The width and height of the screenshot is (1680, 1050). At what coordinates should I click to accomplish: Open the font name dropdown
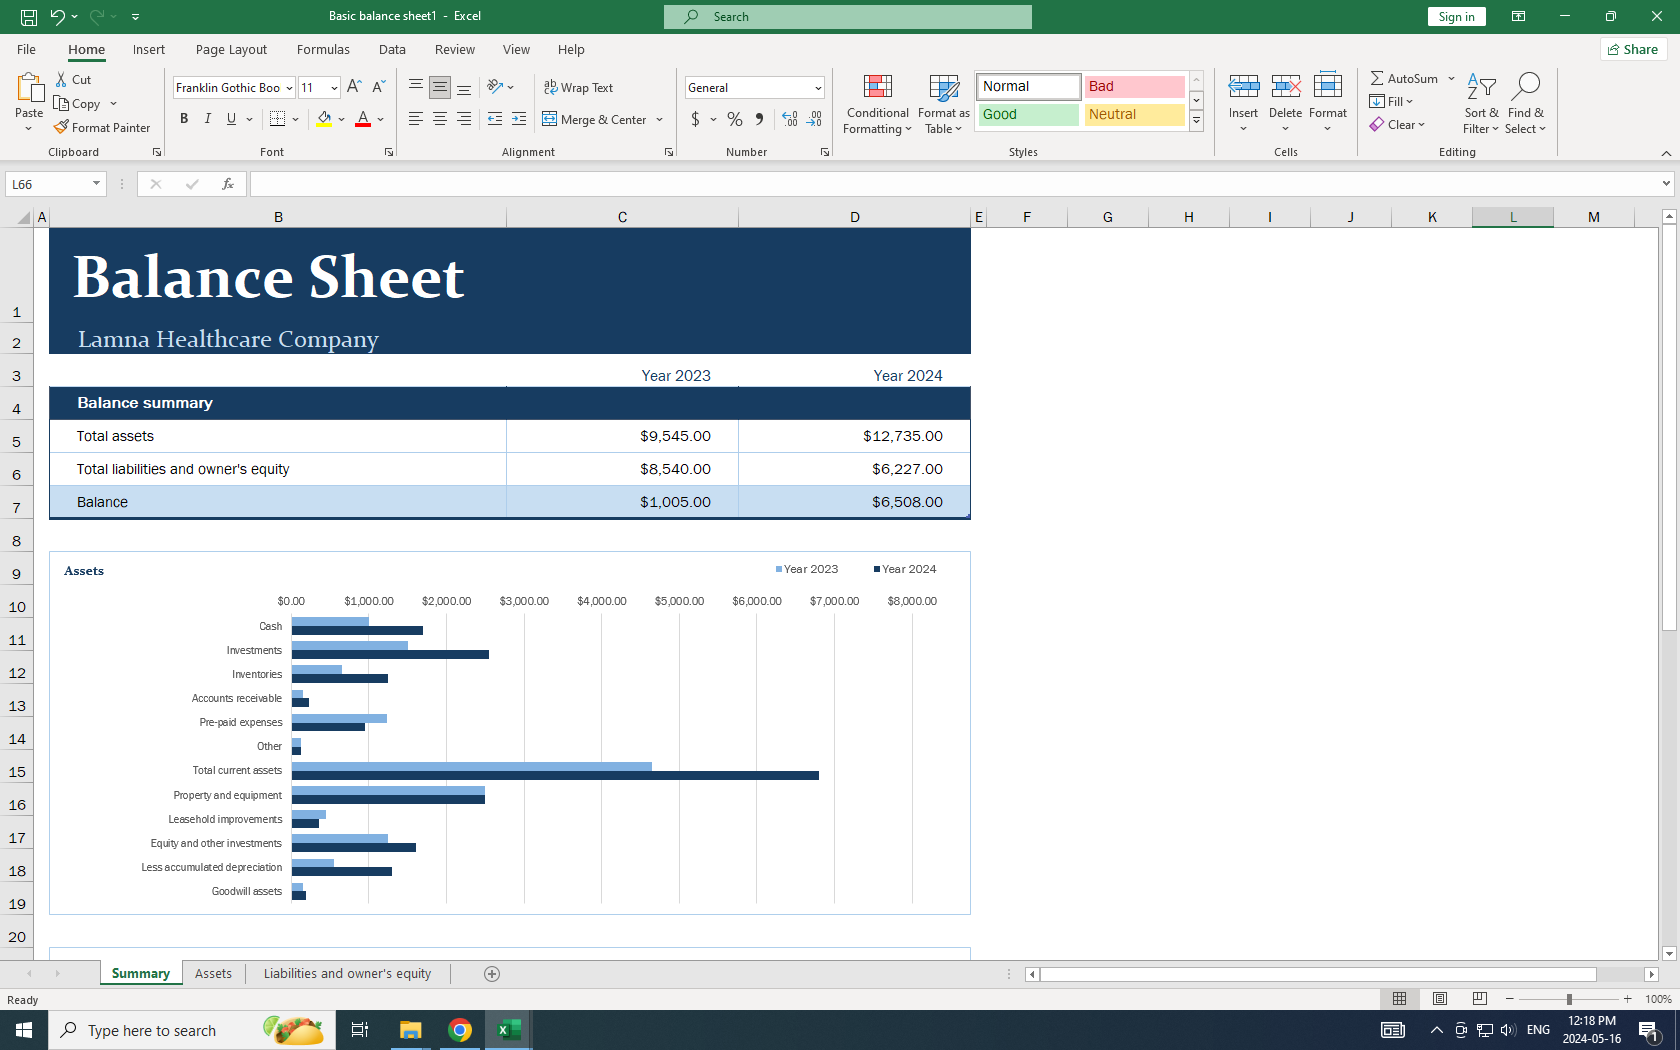tap(289, 88)
